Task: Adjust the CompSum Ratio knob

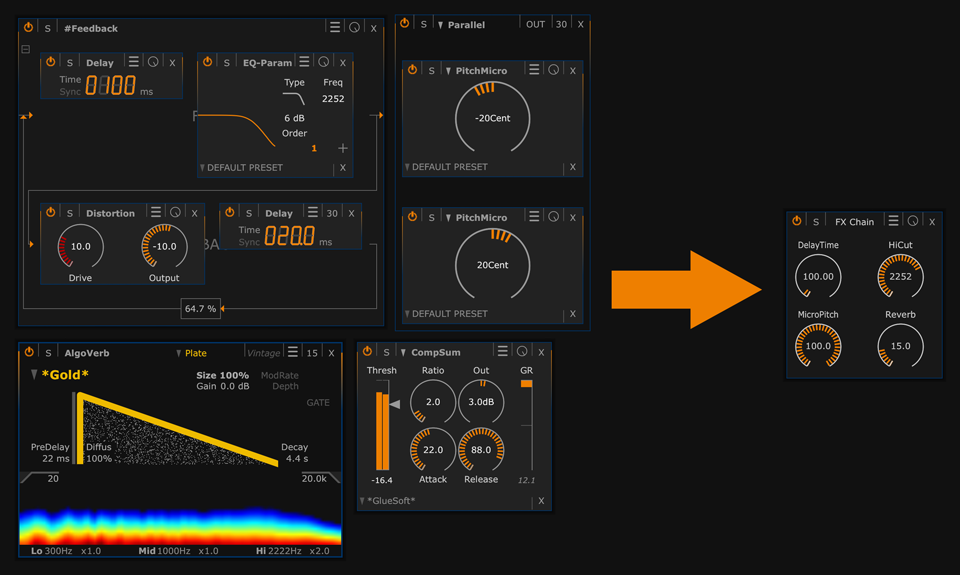Action: click(x=433, y=402)
